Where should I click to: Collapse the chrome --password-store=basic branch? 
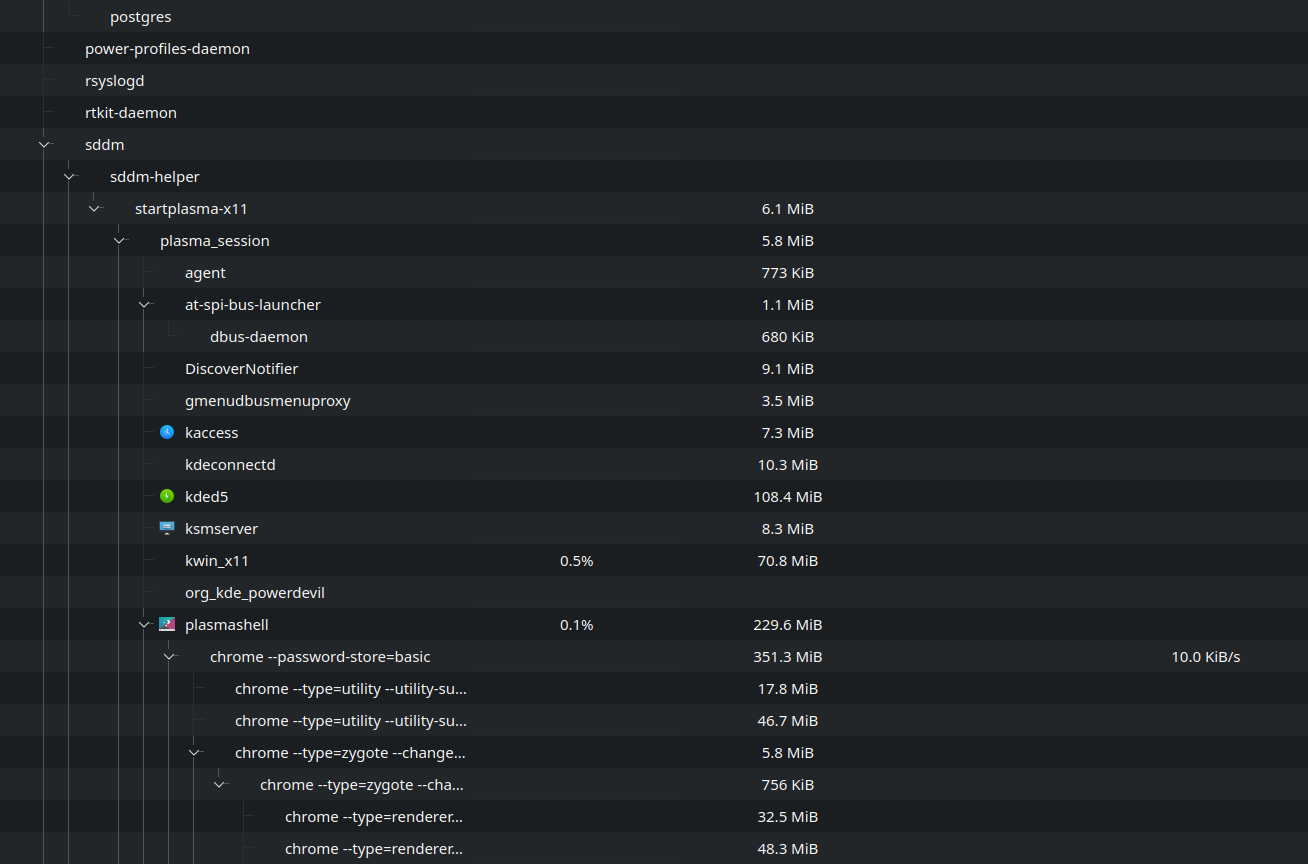click(x=169, y=656)
